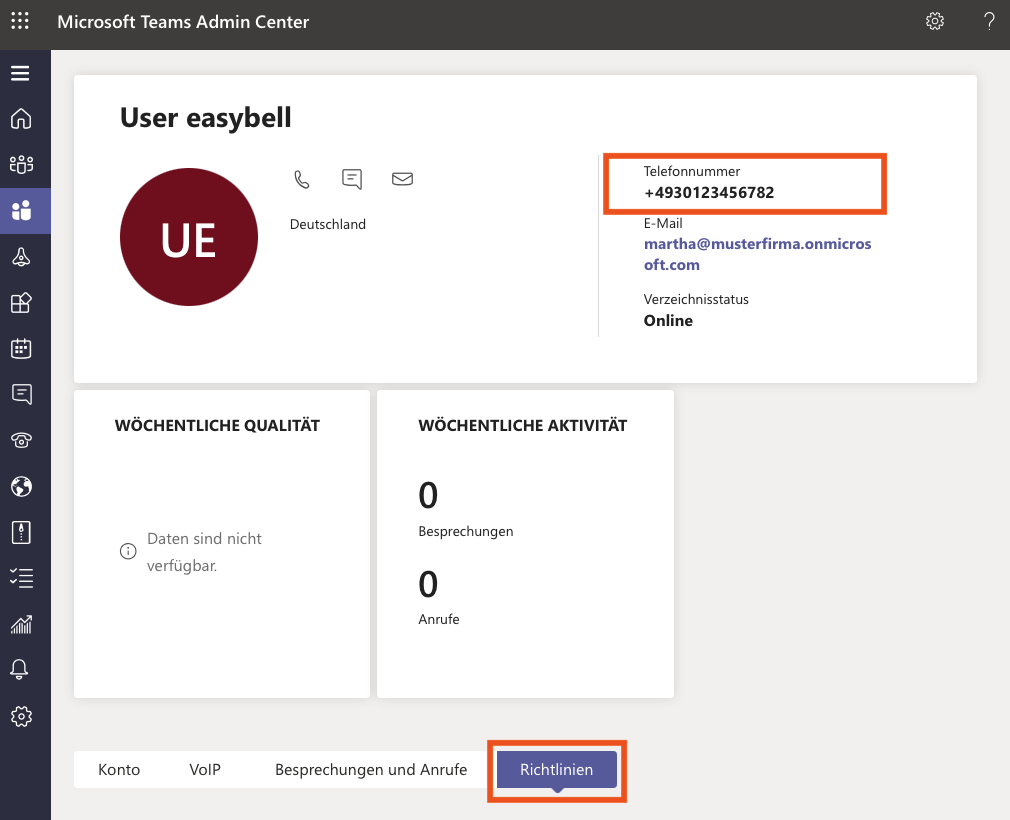Click the phone call icon for user

(x=301, y=179)
